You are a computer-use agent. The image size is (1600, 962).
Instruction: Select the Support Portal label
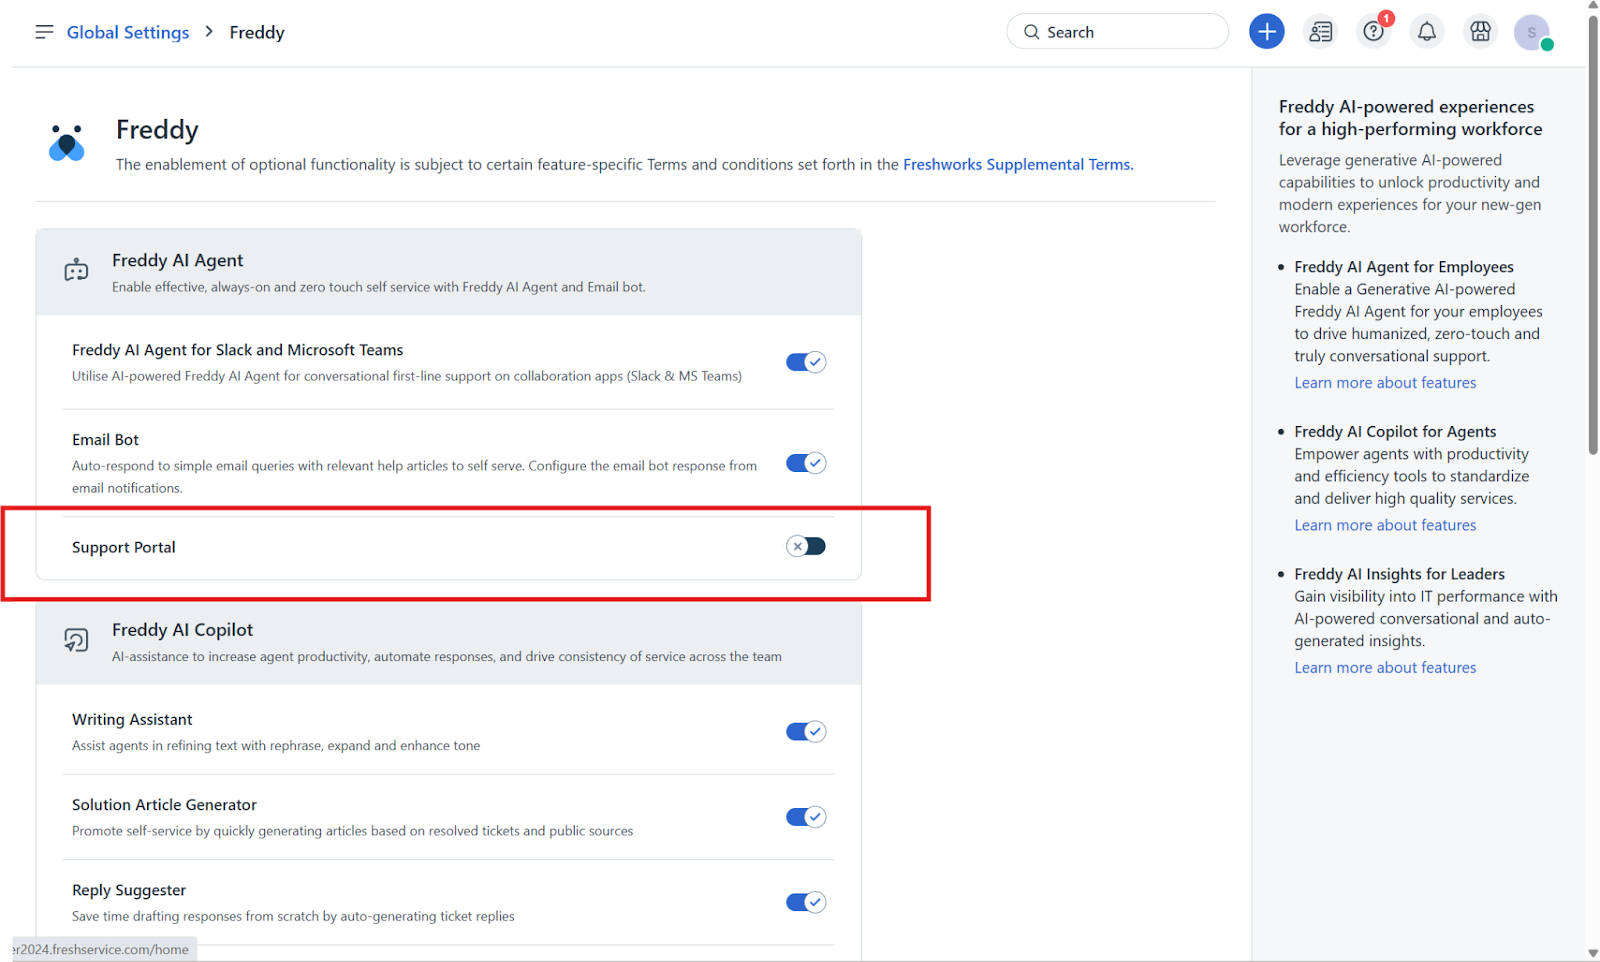124,547
